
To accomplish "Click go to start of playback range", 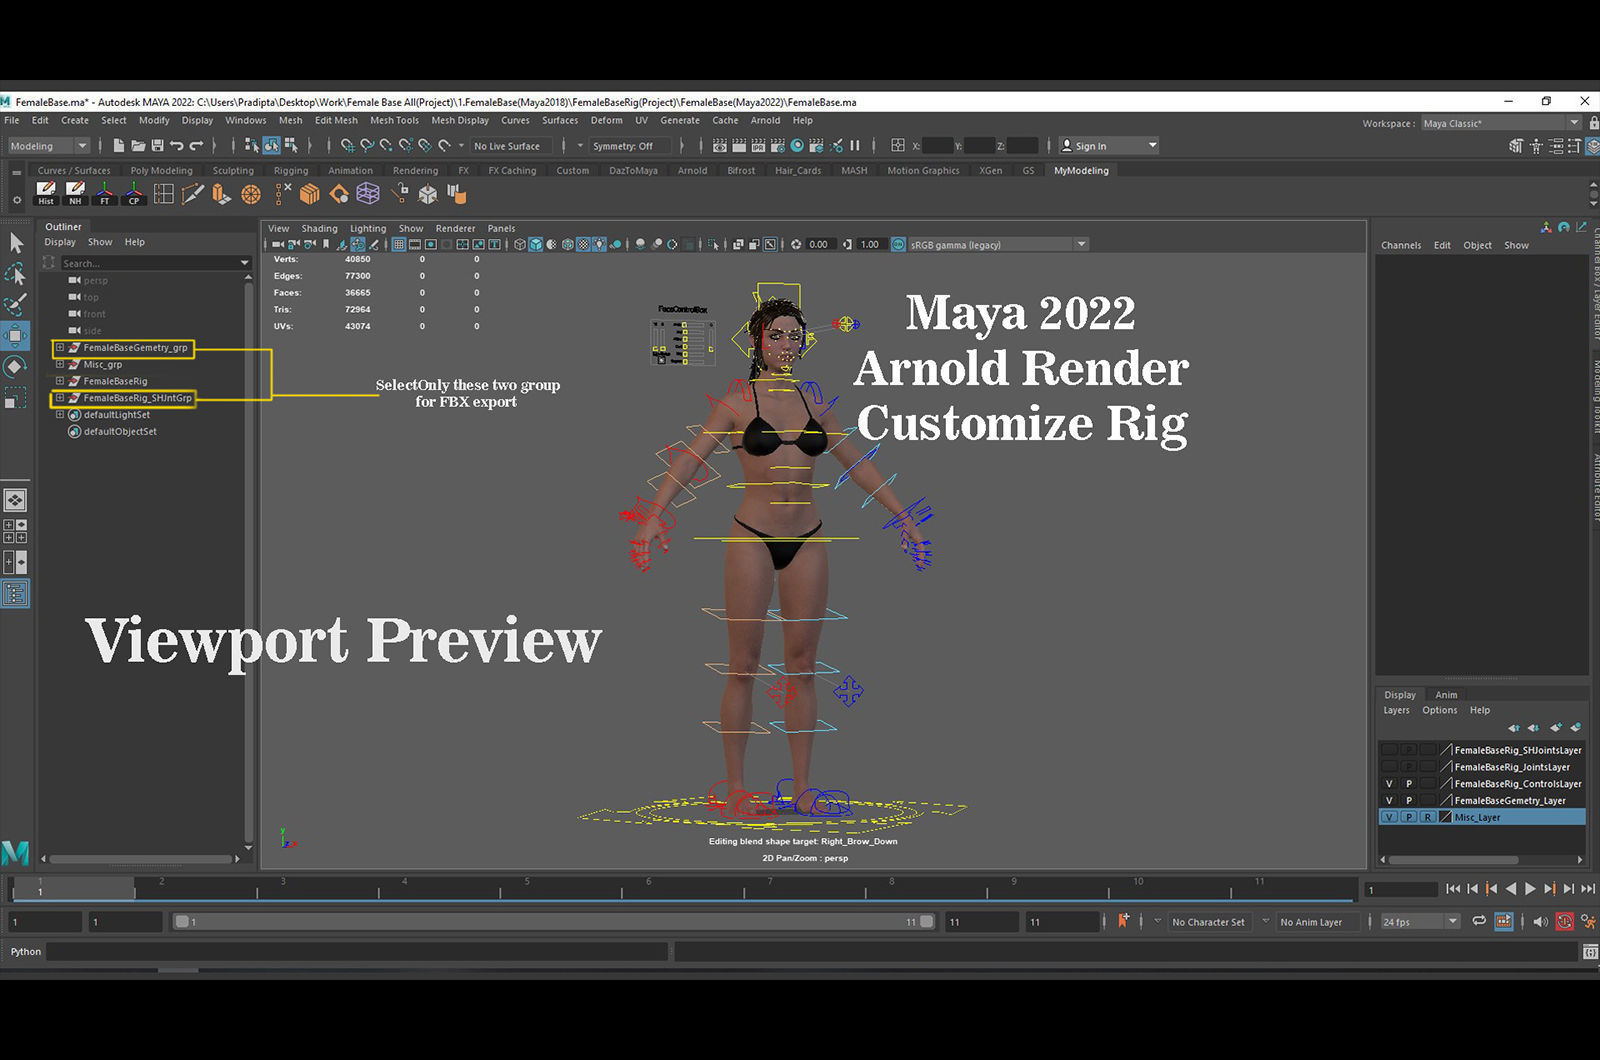I will click(x=1453, y=889).
